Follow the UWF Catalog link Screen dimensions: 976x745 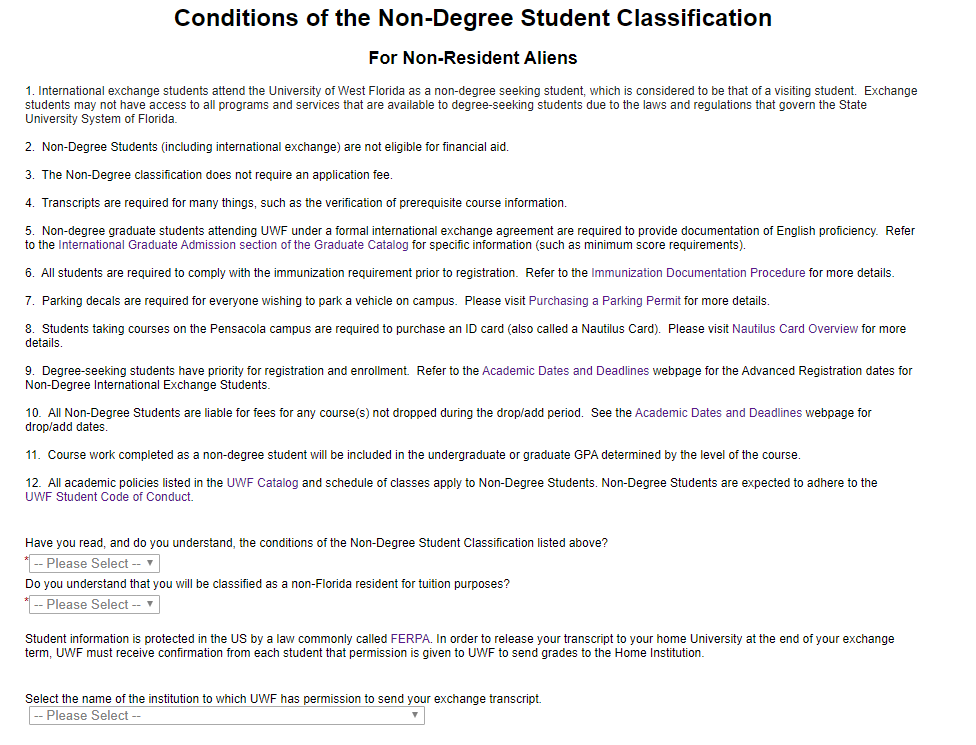[x=263, y=484]
